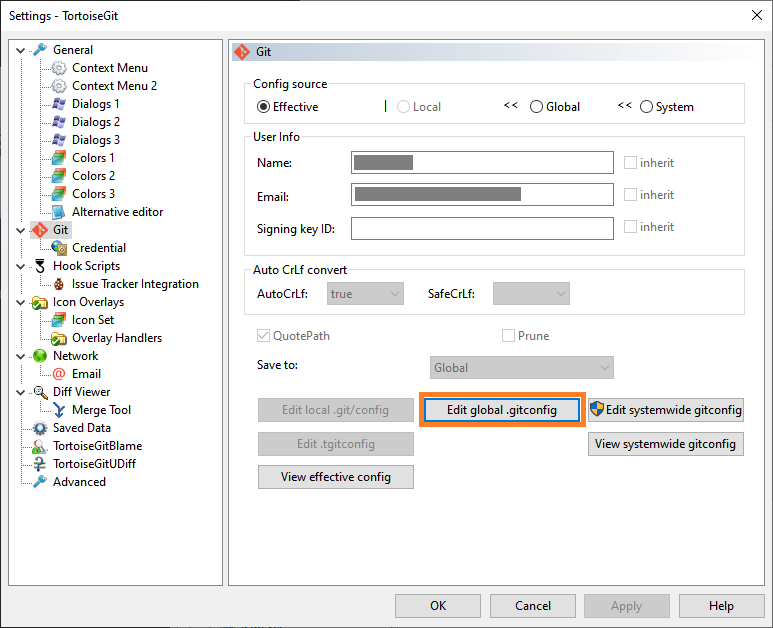Open the Saved Data icon

[x=40, y=428]
